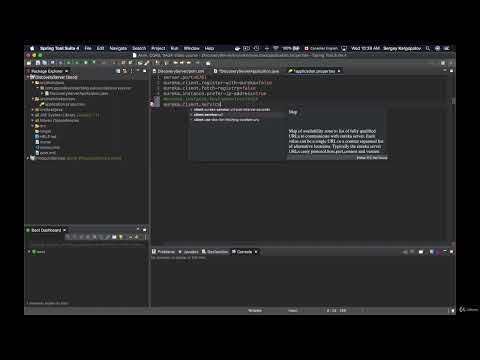This screenshot has width=480, height=360.
Task: Click line 2 eureka.client.register-with-eureka property
Action: (217, 83)
